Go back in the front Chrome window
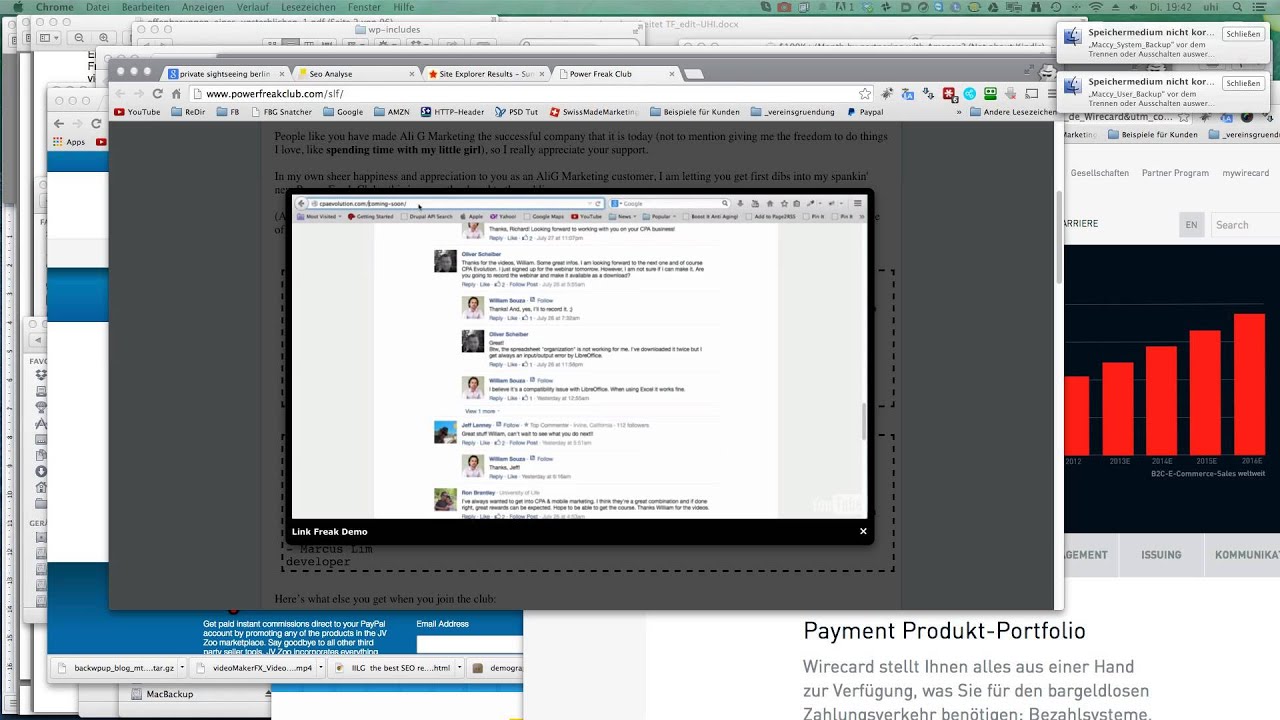 pos(119,94)
